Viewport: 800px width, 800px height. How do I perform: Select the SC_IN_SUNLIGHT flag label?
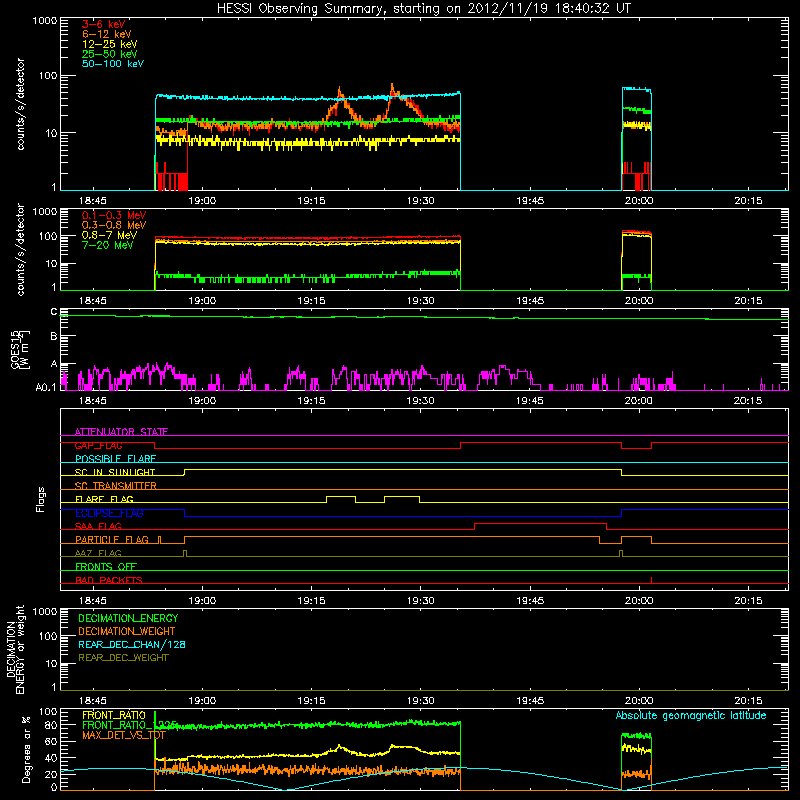pos(115,472)
